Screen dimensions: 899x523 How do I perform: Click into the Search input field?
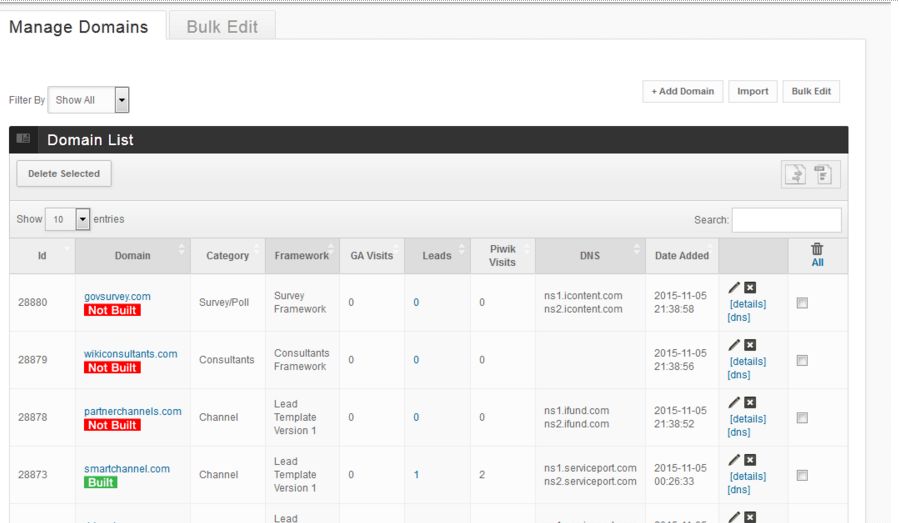click(787, 220)
